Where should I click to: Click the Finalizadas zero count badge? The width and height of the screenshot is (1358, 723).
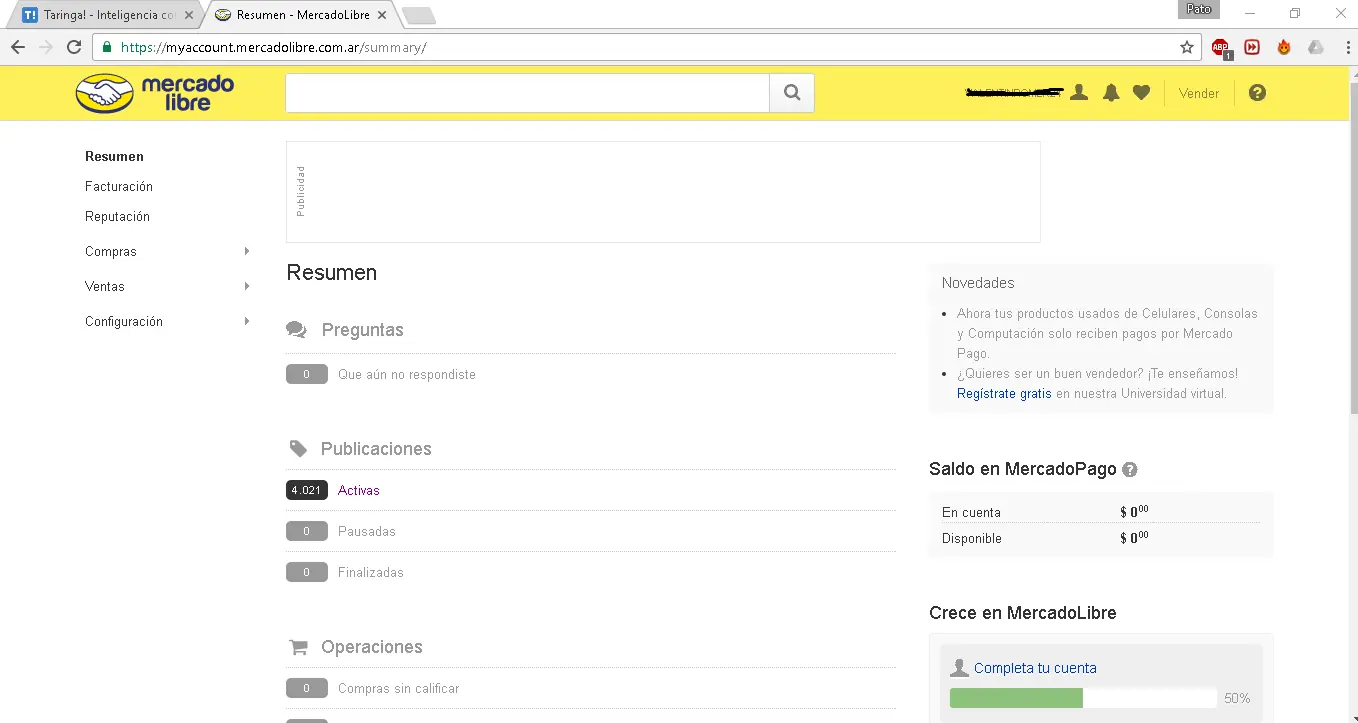click(306, 572)
